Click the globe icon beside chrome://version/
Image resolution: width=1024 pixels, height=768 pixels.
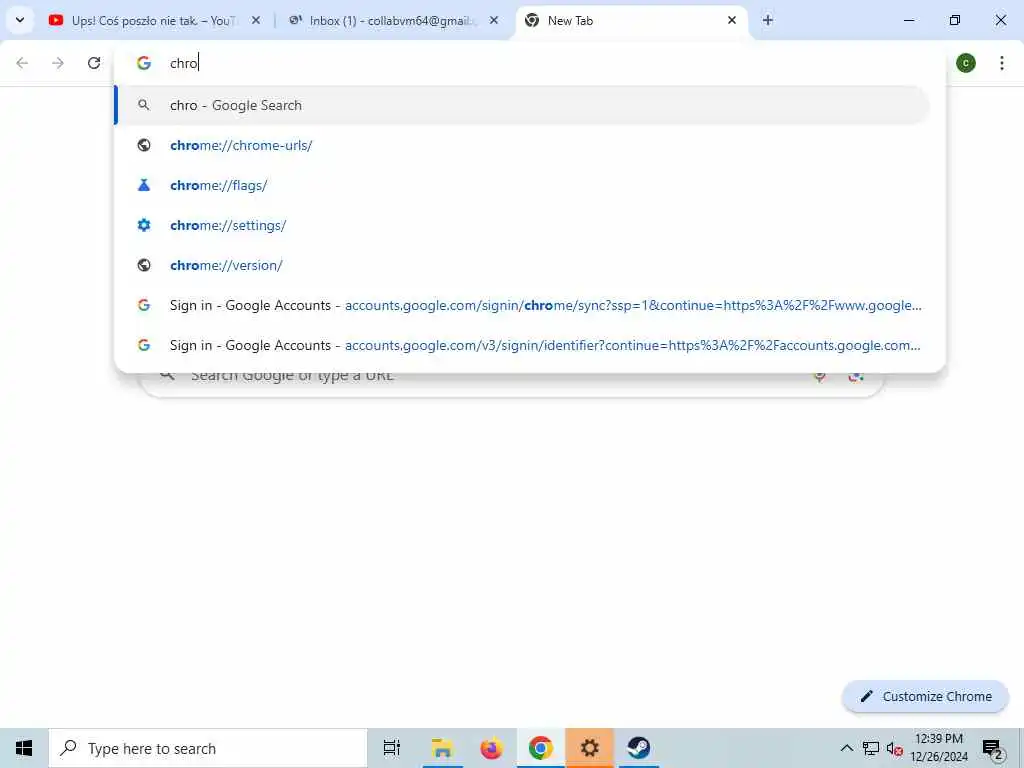point(144,265)
